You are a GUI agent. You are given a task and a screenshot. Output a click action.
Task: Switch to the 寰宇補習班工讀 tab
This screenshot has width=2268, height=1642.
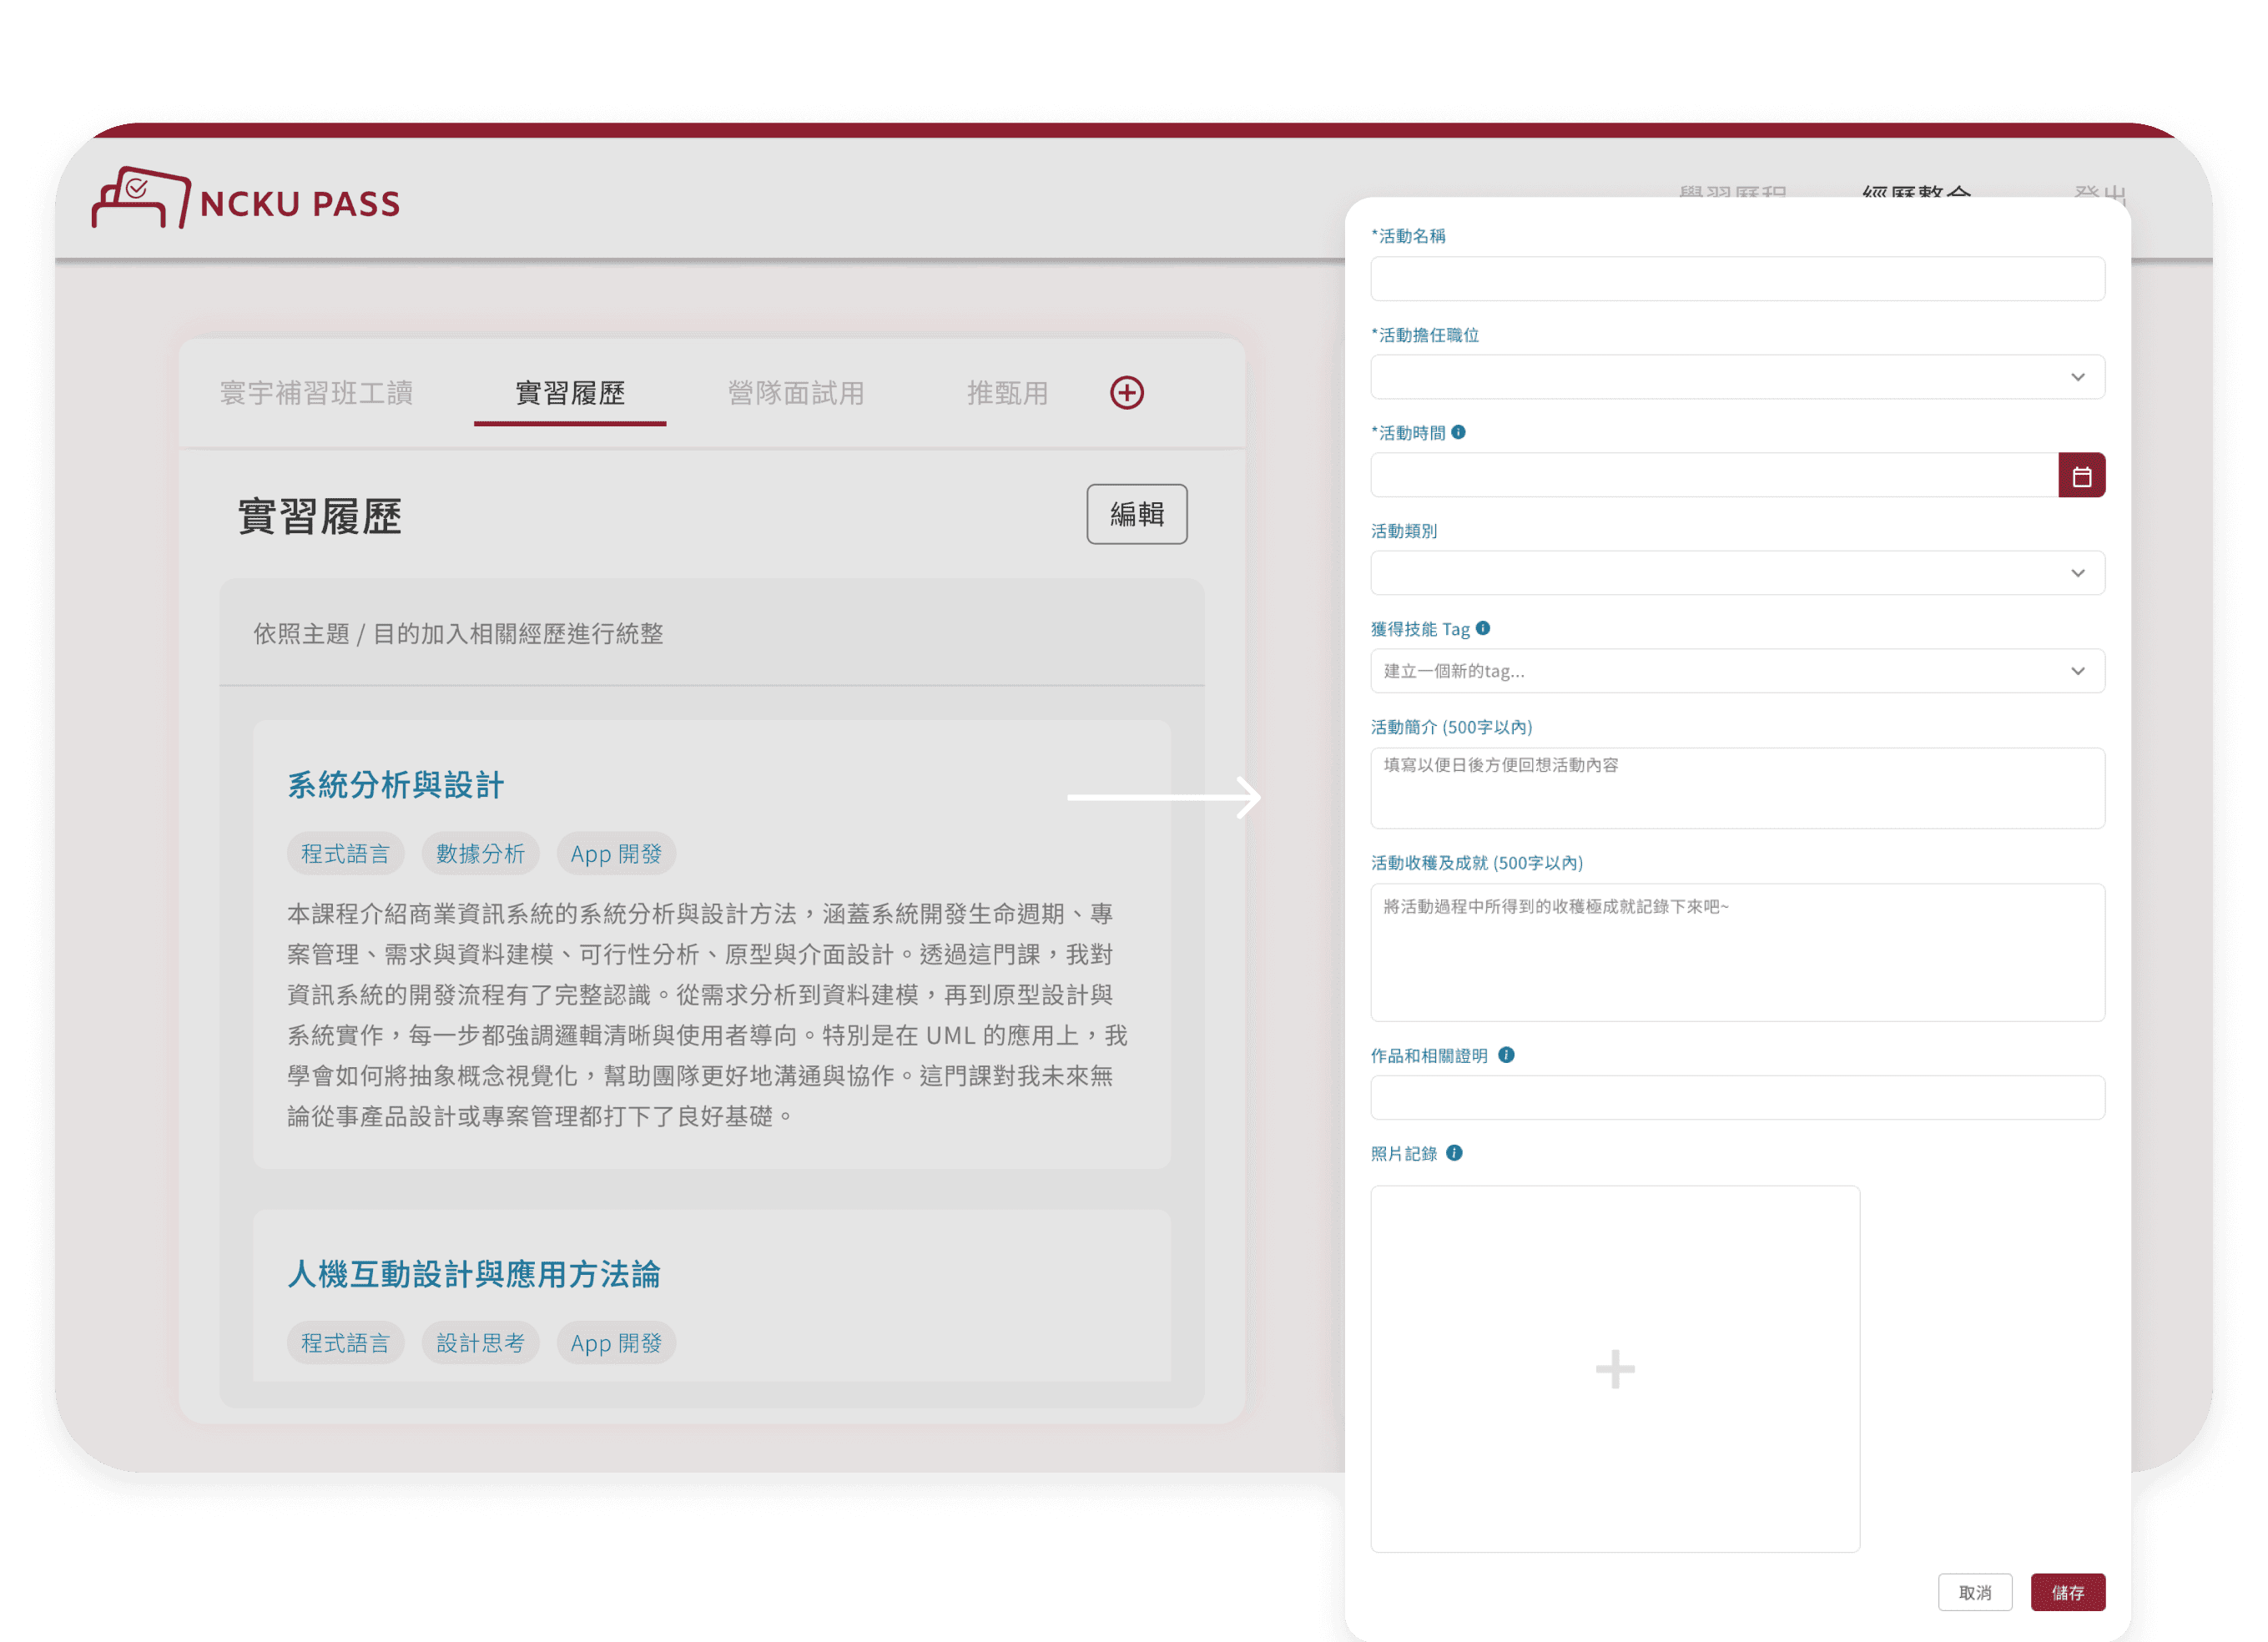[316, 393]
